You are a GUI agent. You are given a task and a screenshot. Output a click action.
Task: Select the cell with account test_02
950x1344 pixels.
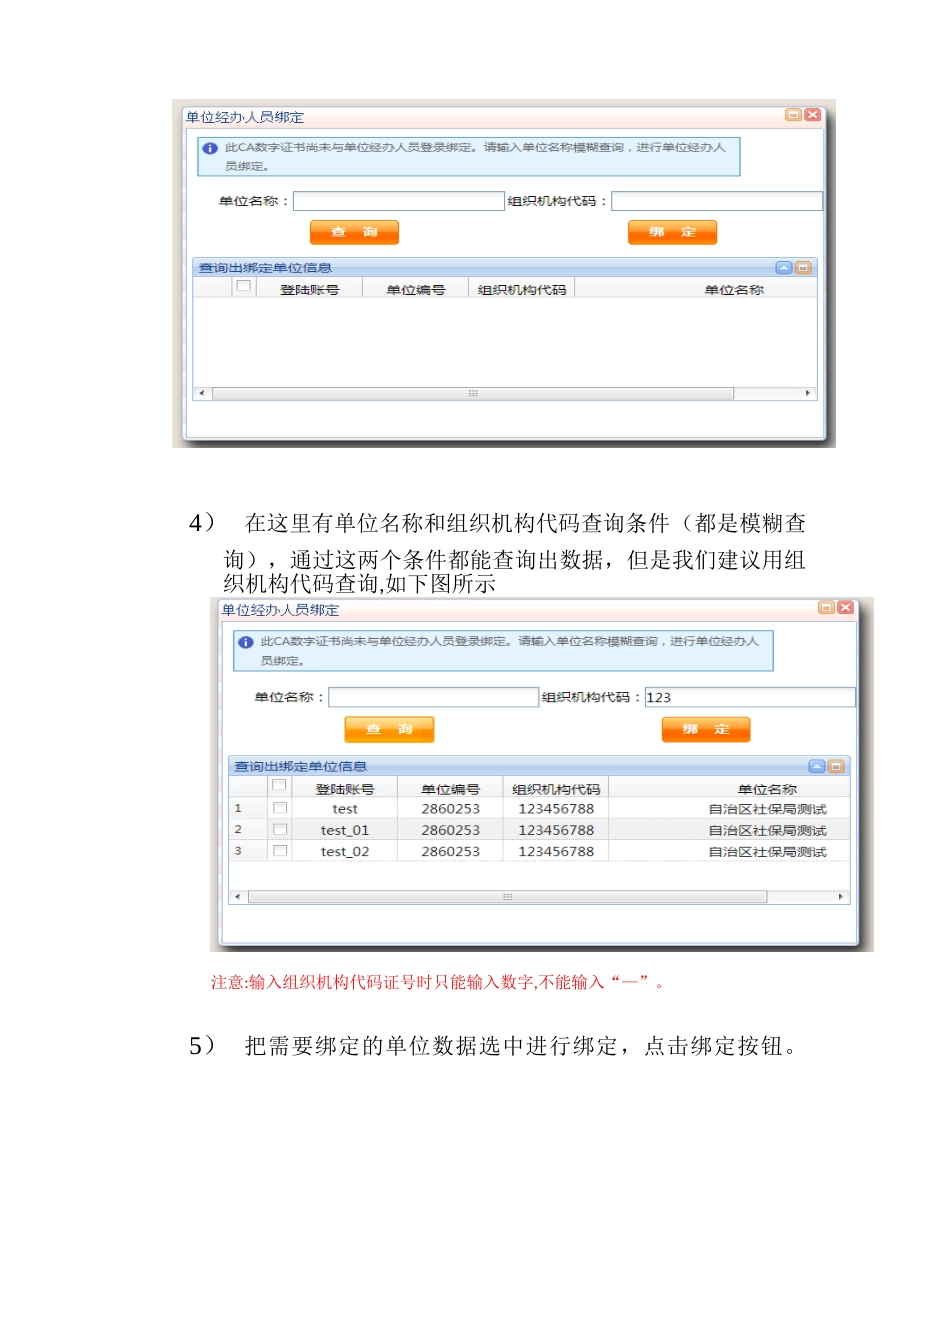345,851
